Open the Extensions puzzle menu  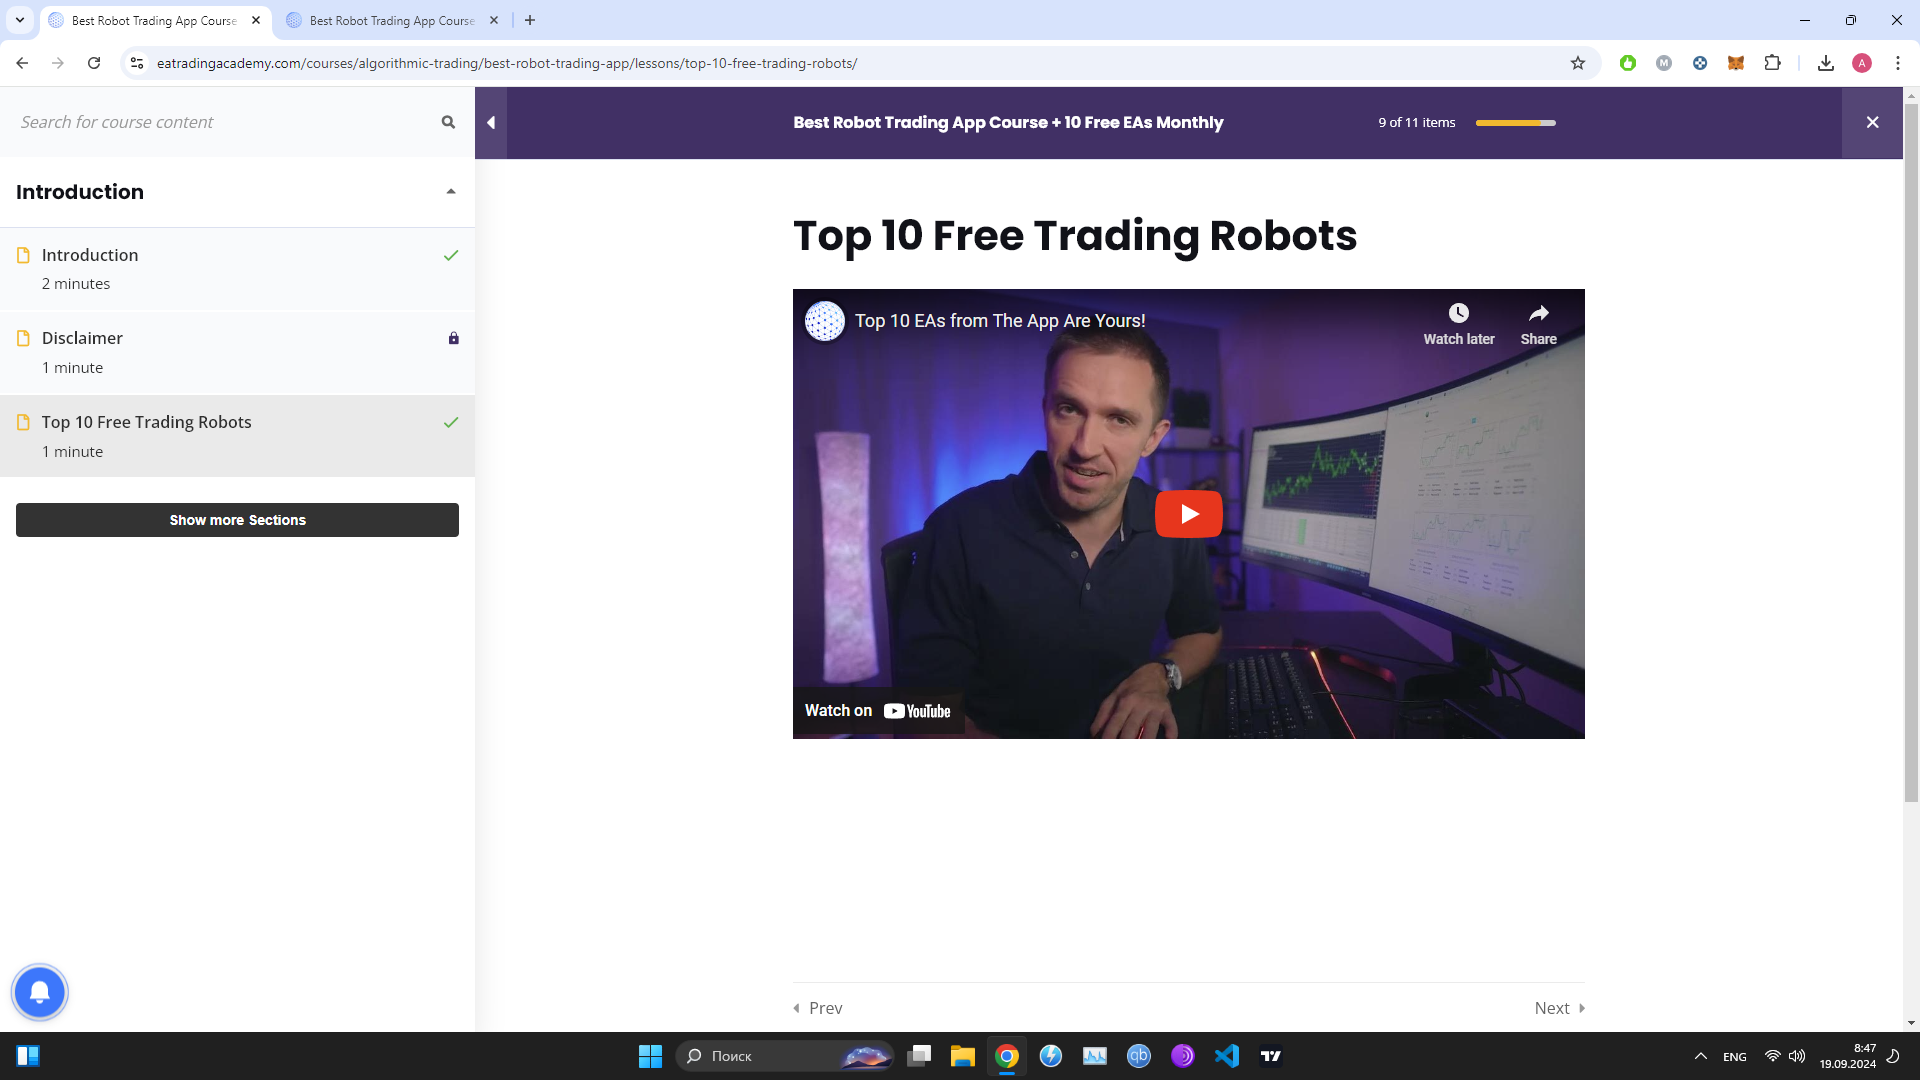point(1772,63)
